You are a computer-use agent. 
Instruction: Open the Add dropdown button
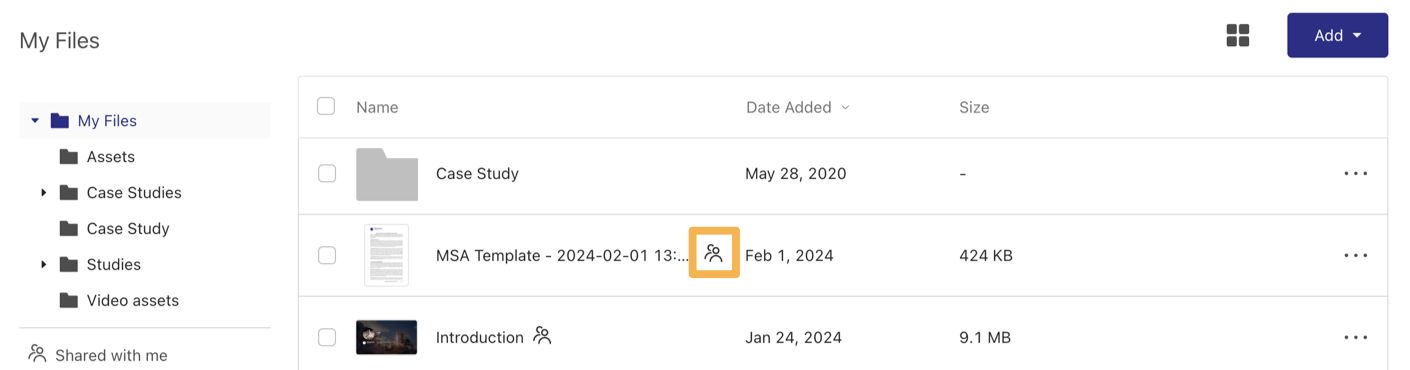pyautogui.click(x=1337, y=35)
